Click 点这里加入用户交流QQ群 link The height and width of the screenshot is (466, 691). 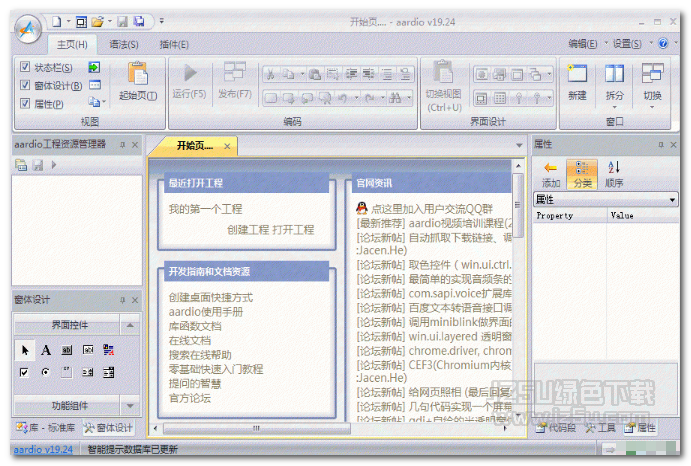(x=432, y=209)
